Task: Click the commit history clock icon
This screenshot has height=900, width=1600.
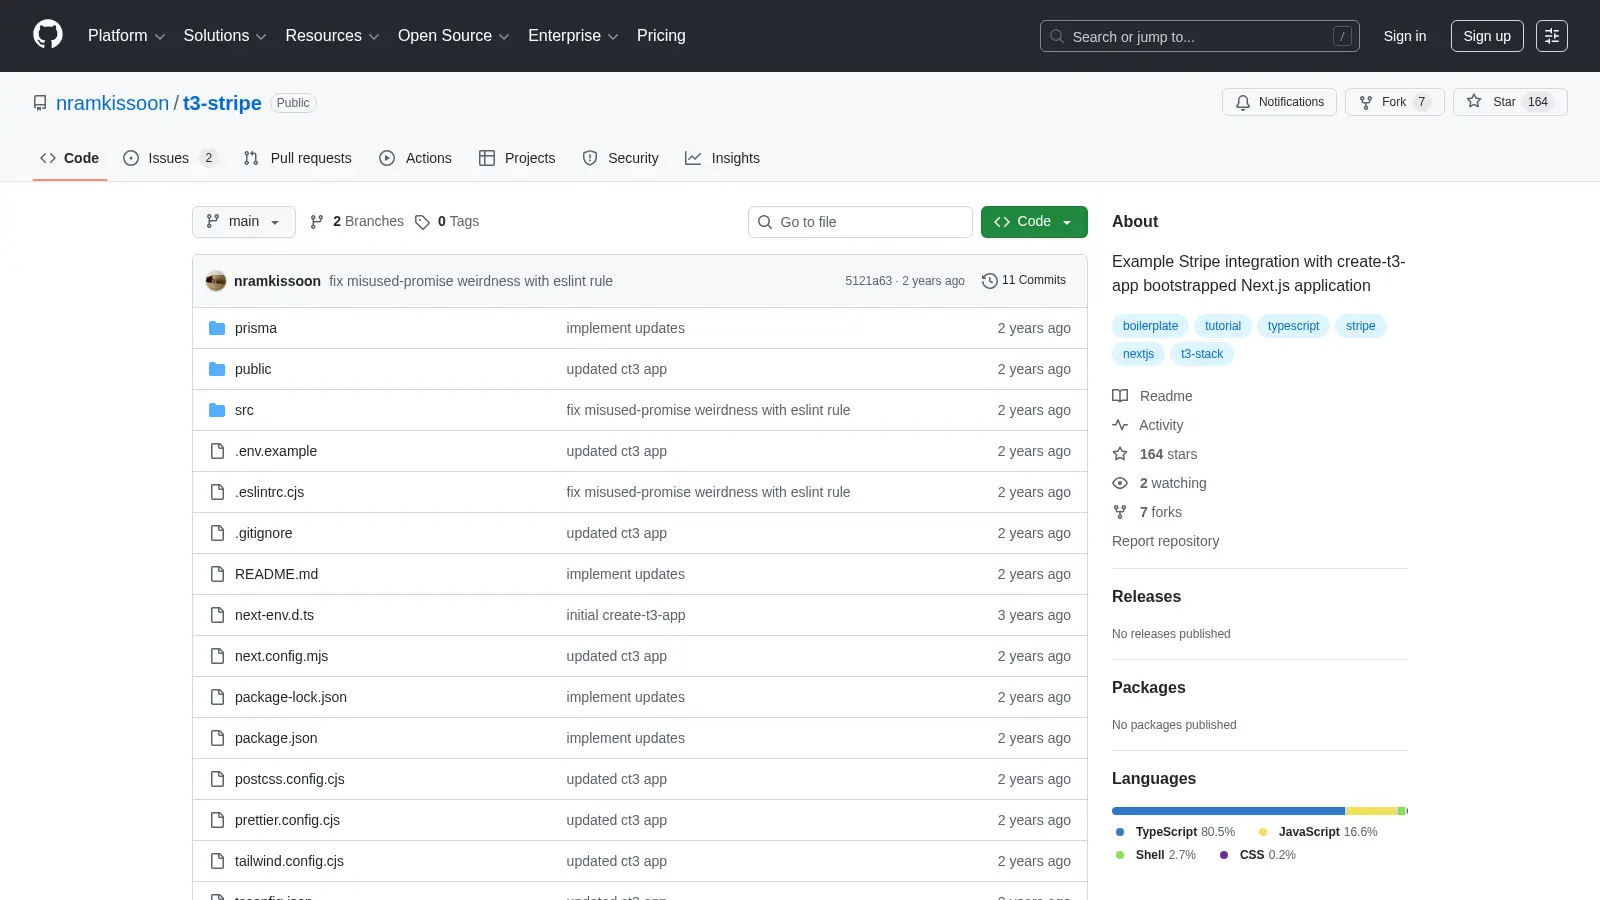Action: point(990,281)
